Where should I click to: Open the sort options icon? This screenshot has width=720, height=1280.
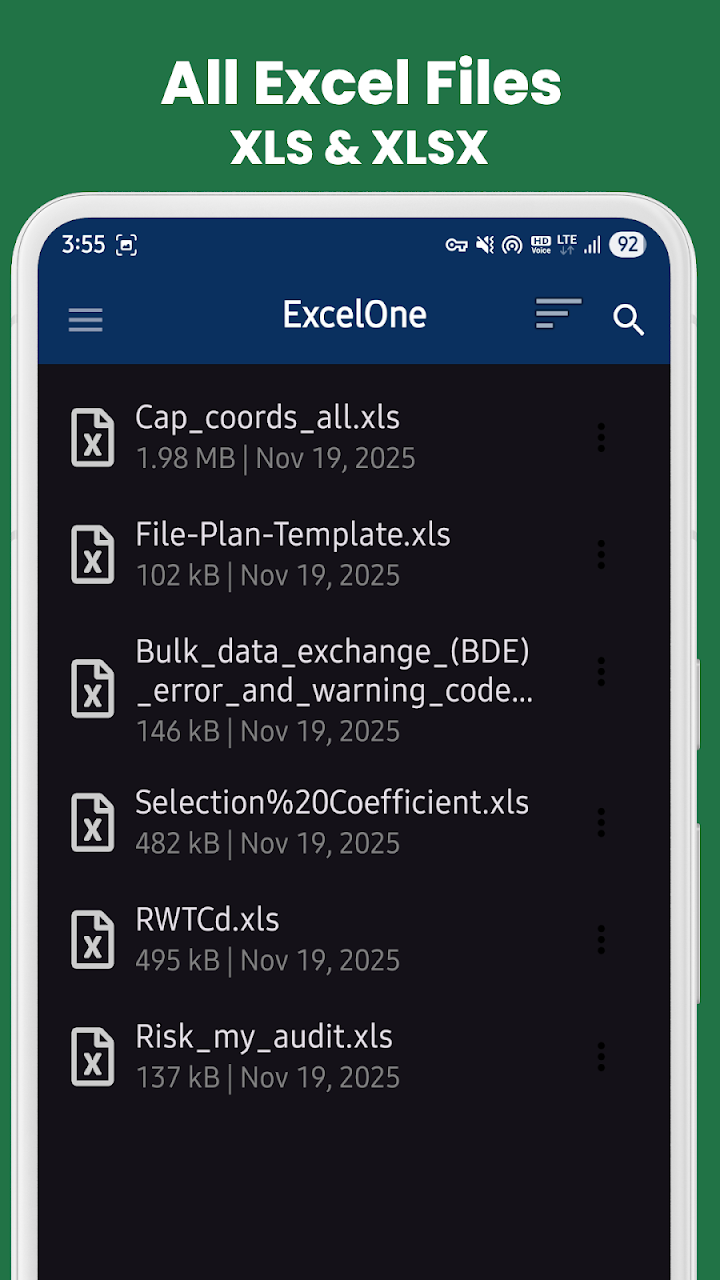[558, 313]
